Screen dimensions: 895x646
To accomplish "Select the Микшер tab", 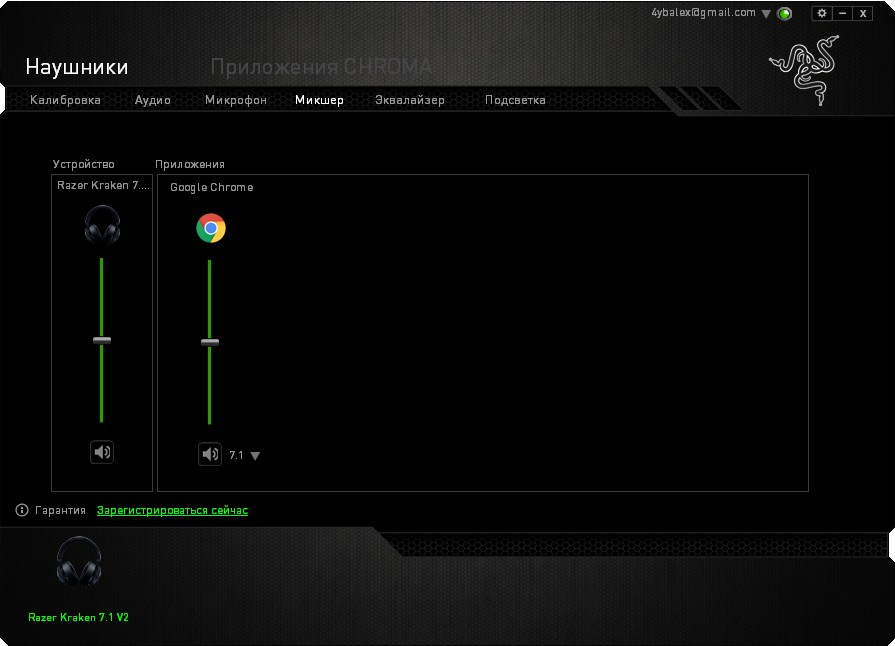I will point(319,100).
